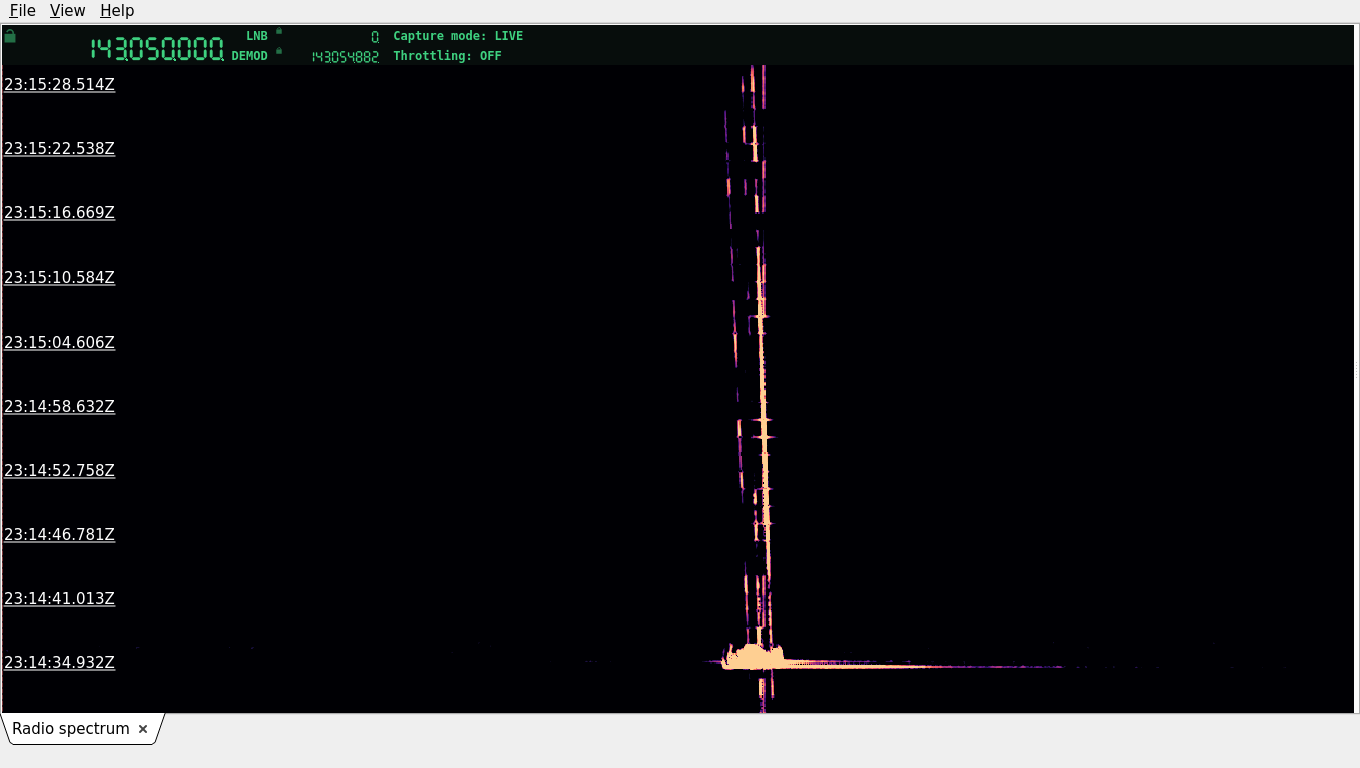
Task: Select timestamp 23:14:41.013Z
Action: pos(59,599)
